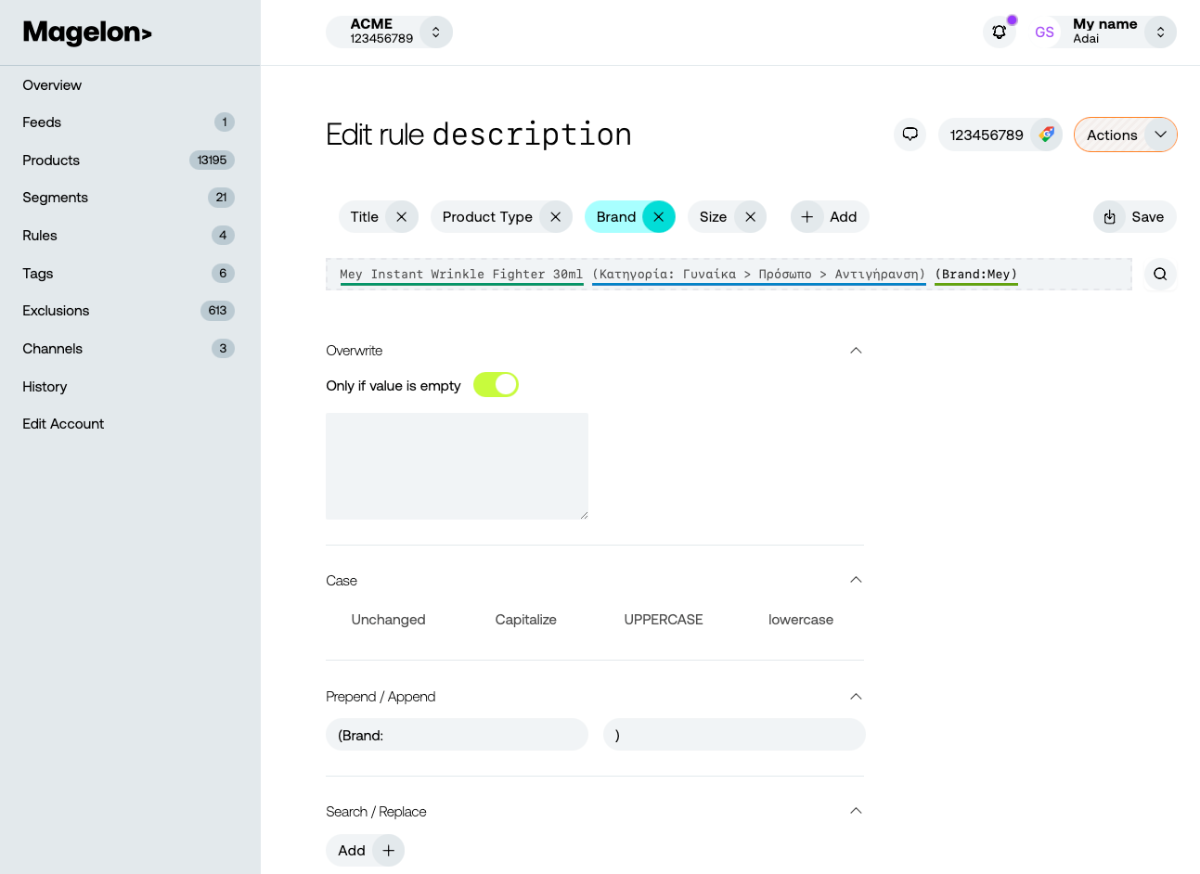Click '(Brand:Mey)' in the preview
Viewport: 1200px width, 874px height.
coord(976,274)
